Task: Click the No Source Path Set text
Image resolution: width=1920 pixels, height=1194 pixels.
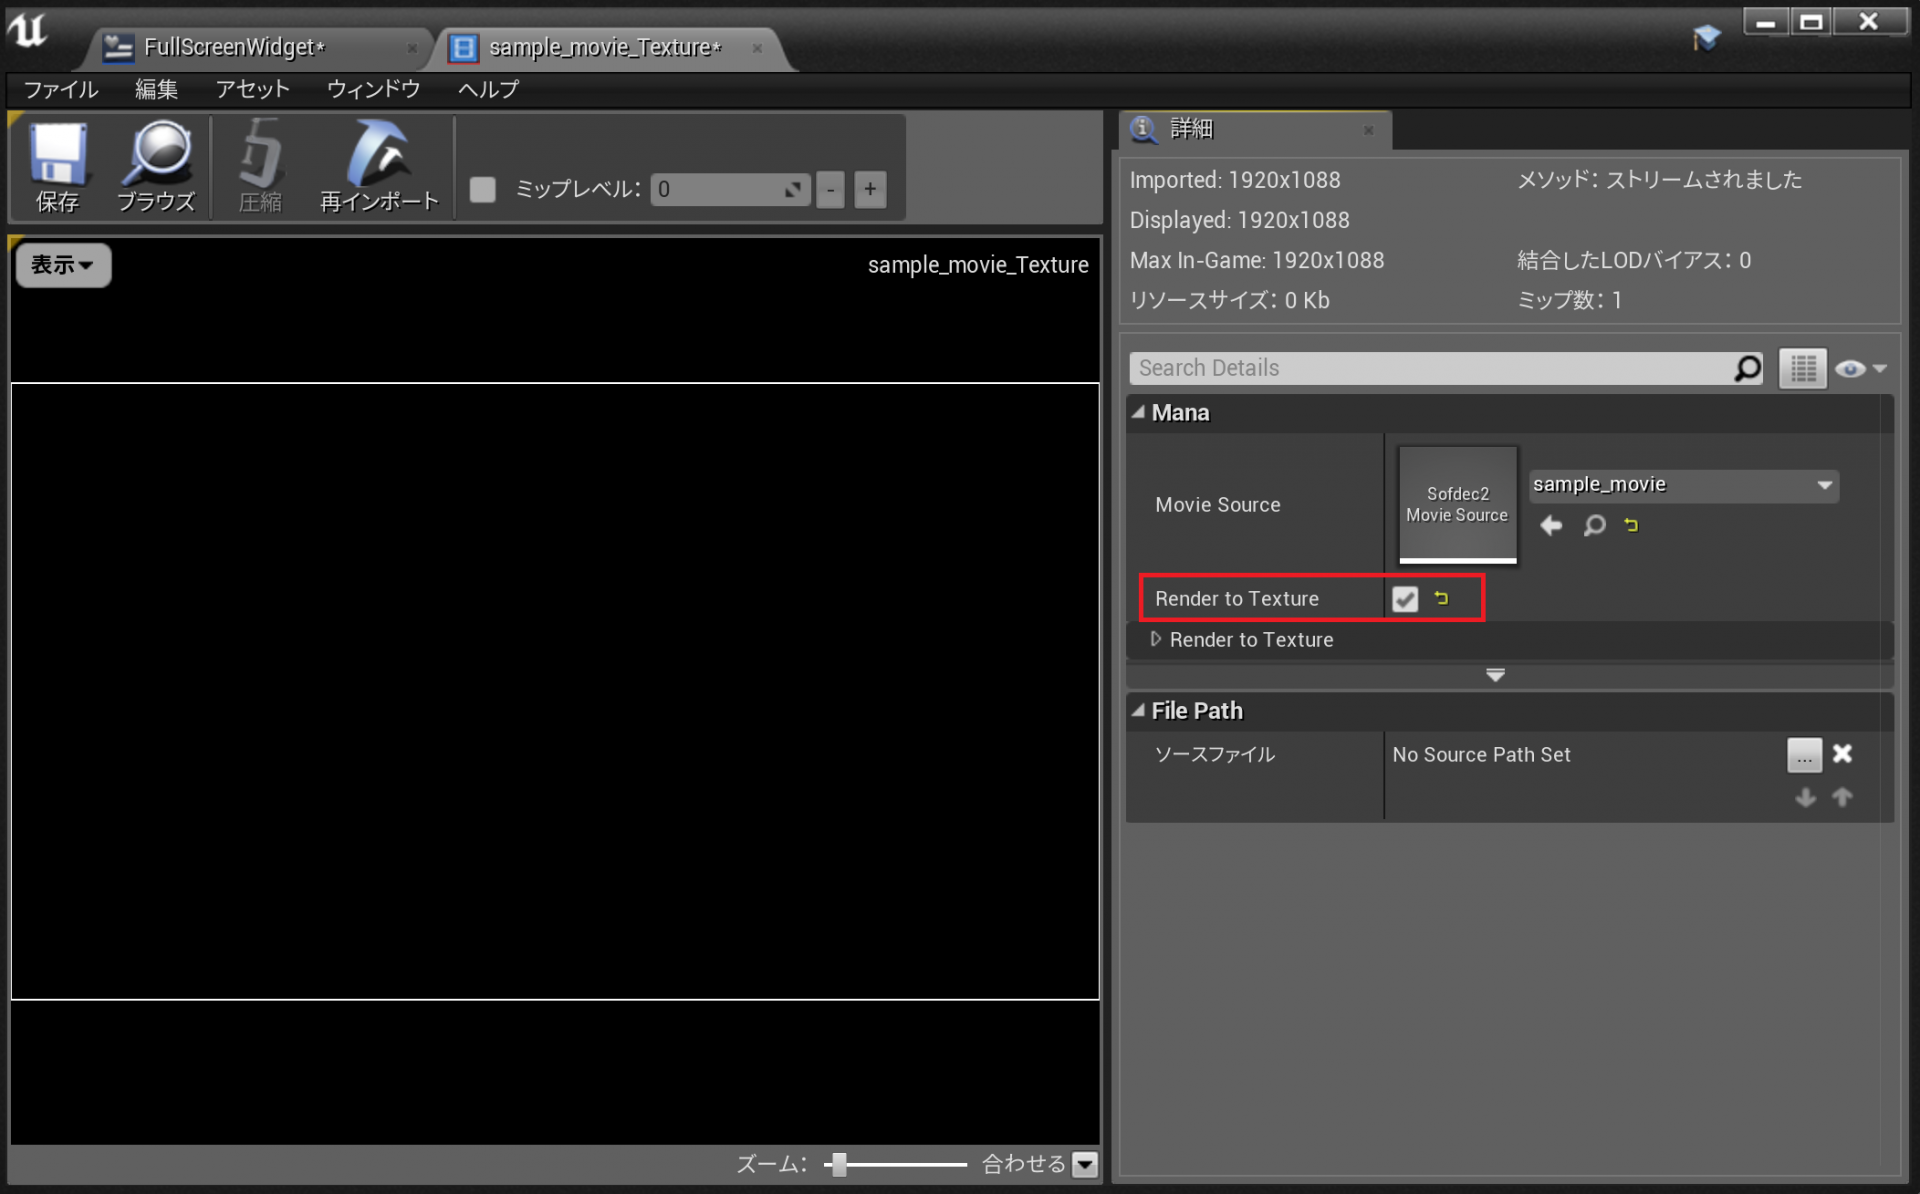Action: pyautogui.click(x=1481, y=755)
